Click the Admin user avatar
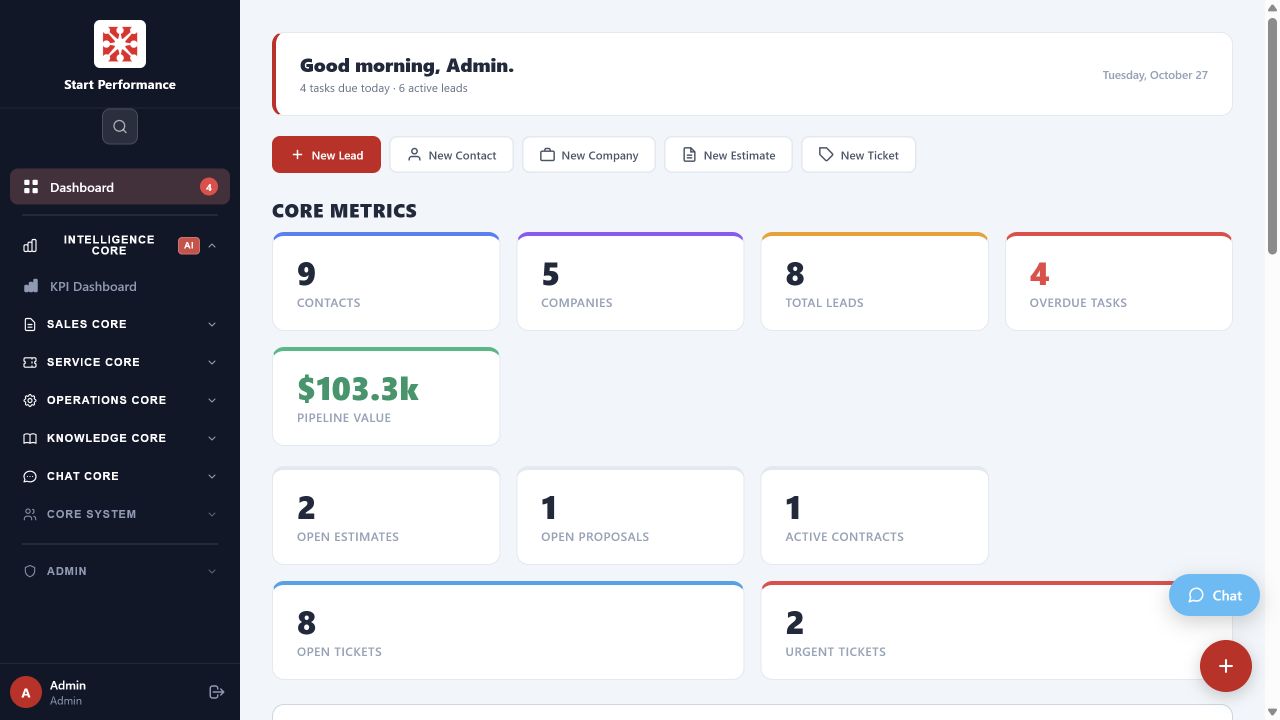Viewport: 1280px width, 720px height. (x=26, y=692)
